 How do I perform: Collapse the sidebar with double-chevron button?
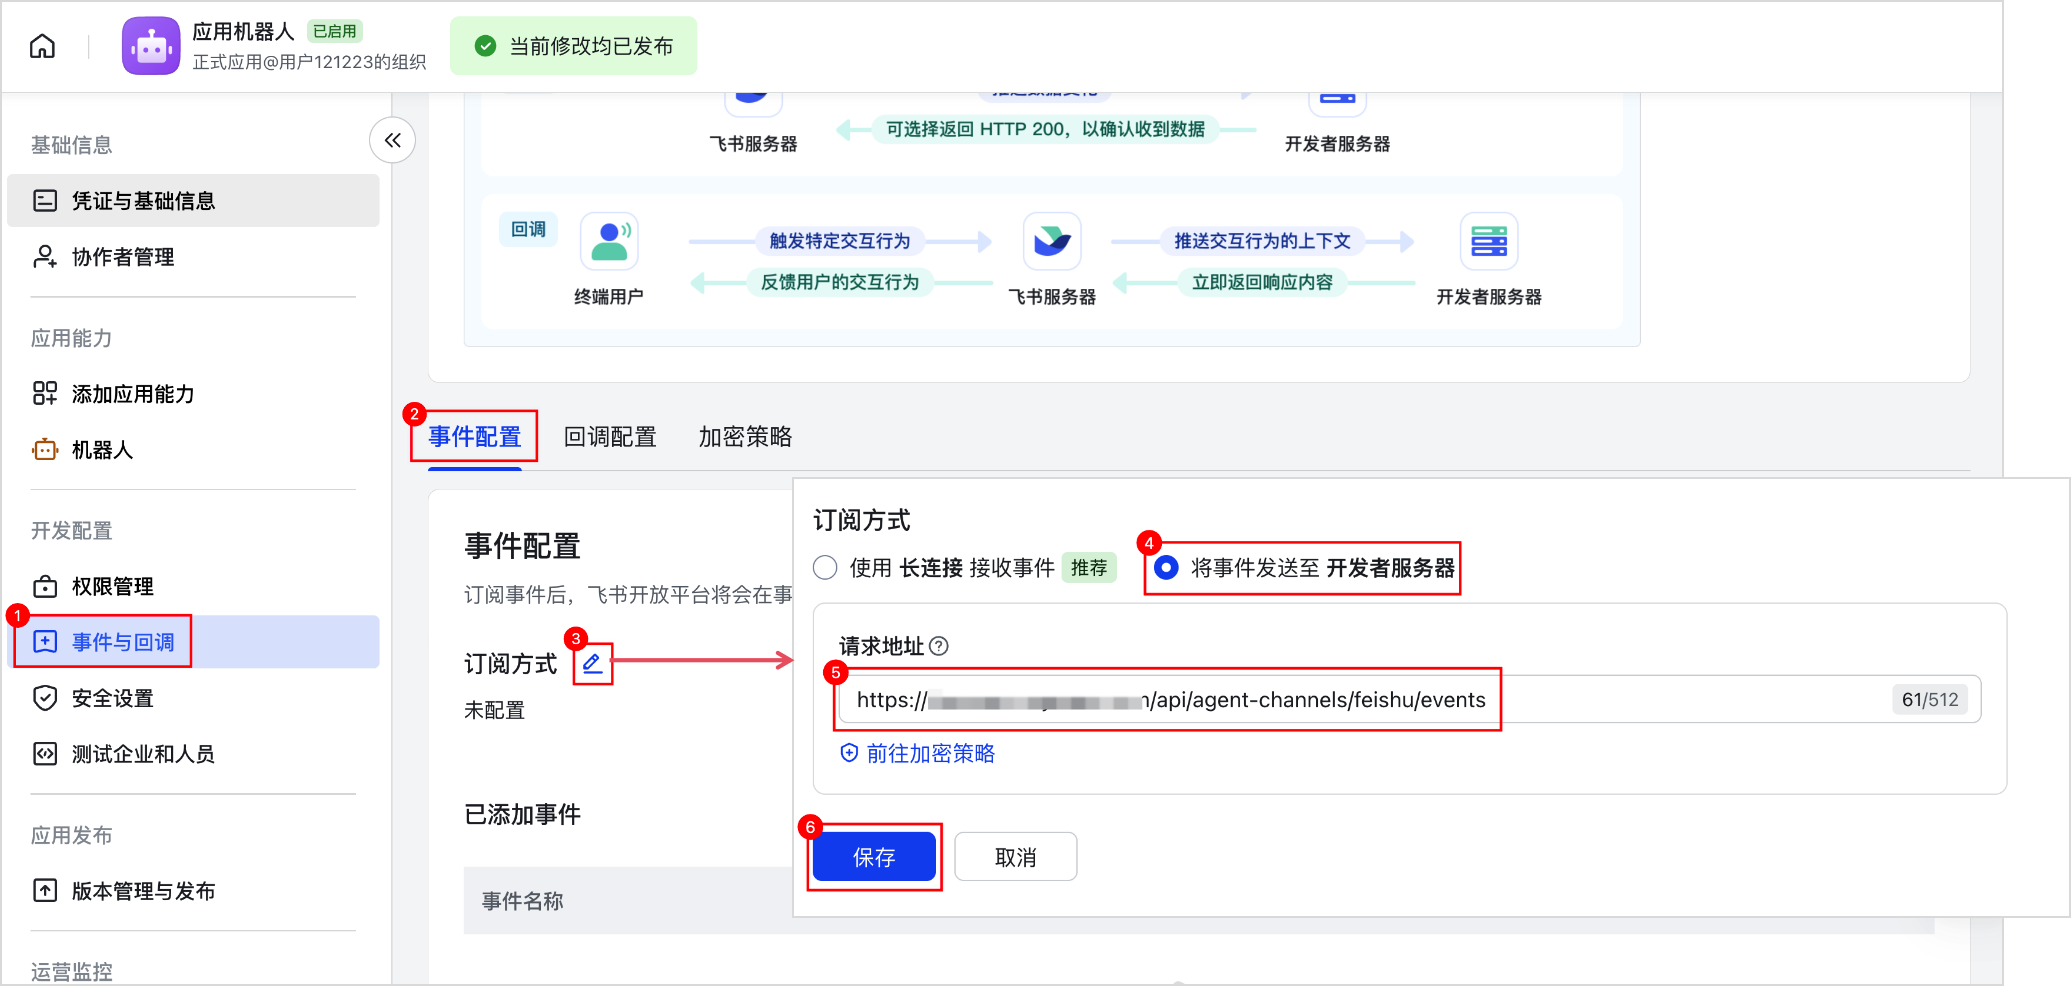[393, 140]
